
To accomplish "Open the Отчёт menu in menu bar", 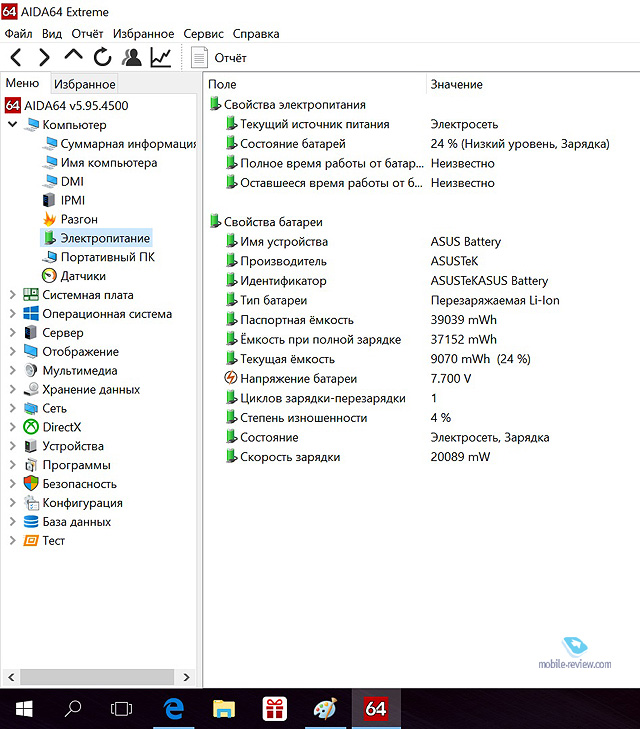I will coord(87,34).
